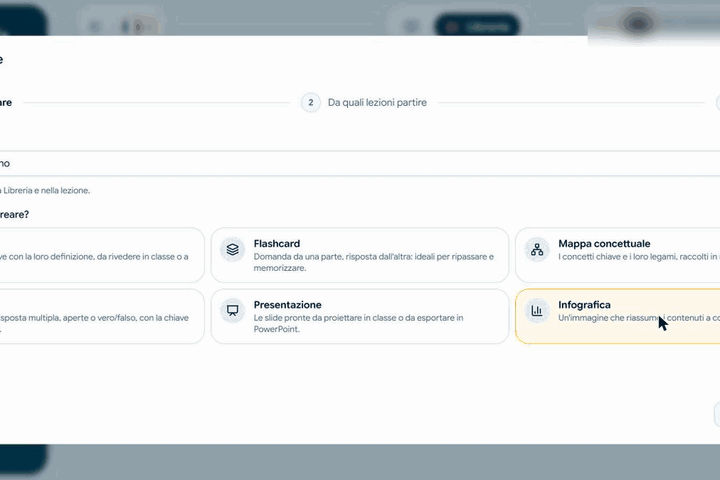Click the blurred profile avatar in top bar

(x=637, y=23)
